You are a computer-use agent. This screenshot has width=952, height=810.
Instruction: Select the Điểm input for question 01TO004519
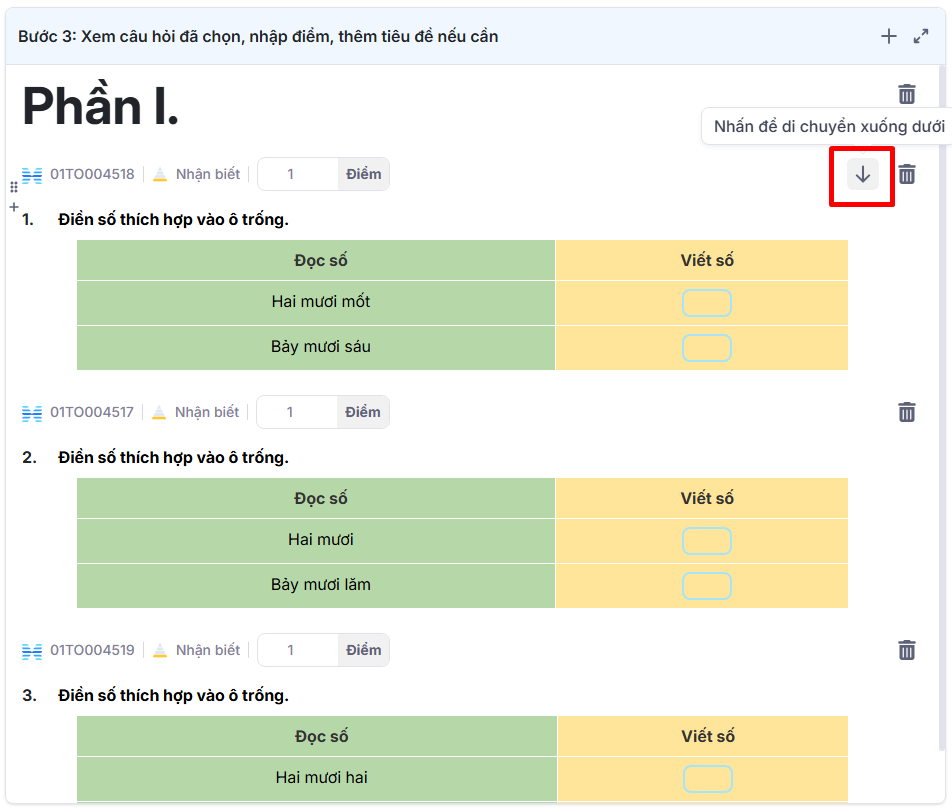tap(297, 650)
